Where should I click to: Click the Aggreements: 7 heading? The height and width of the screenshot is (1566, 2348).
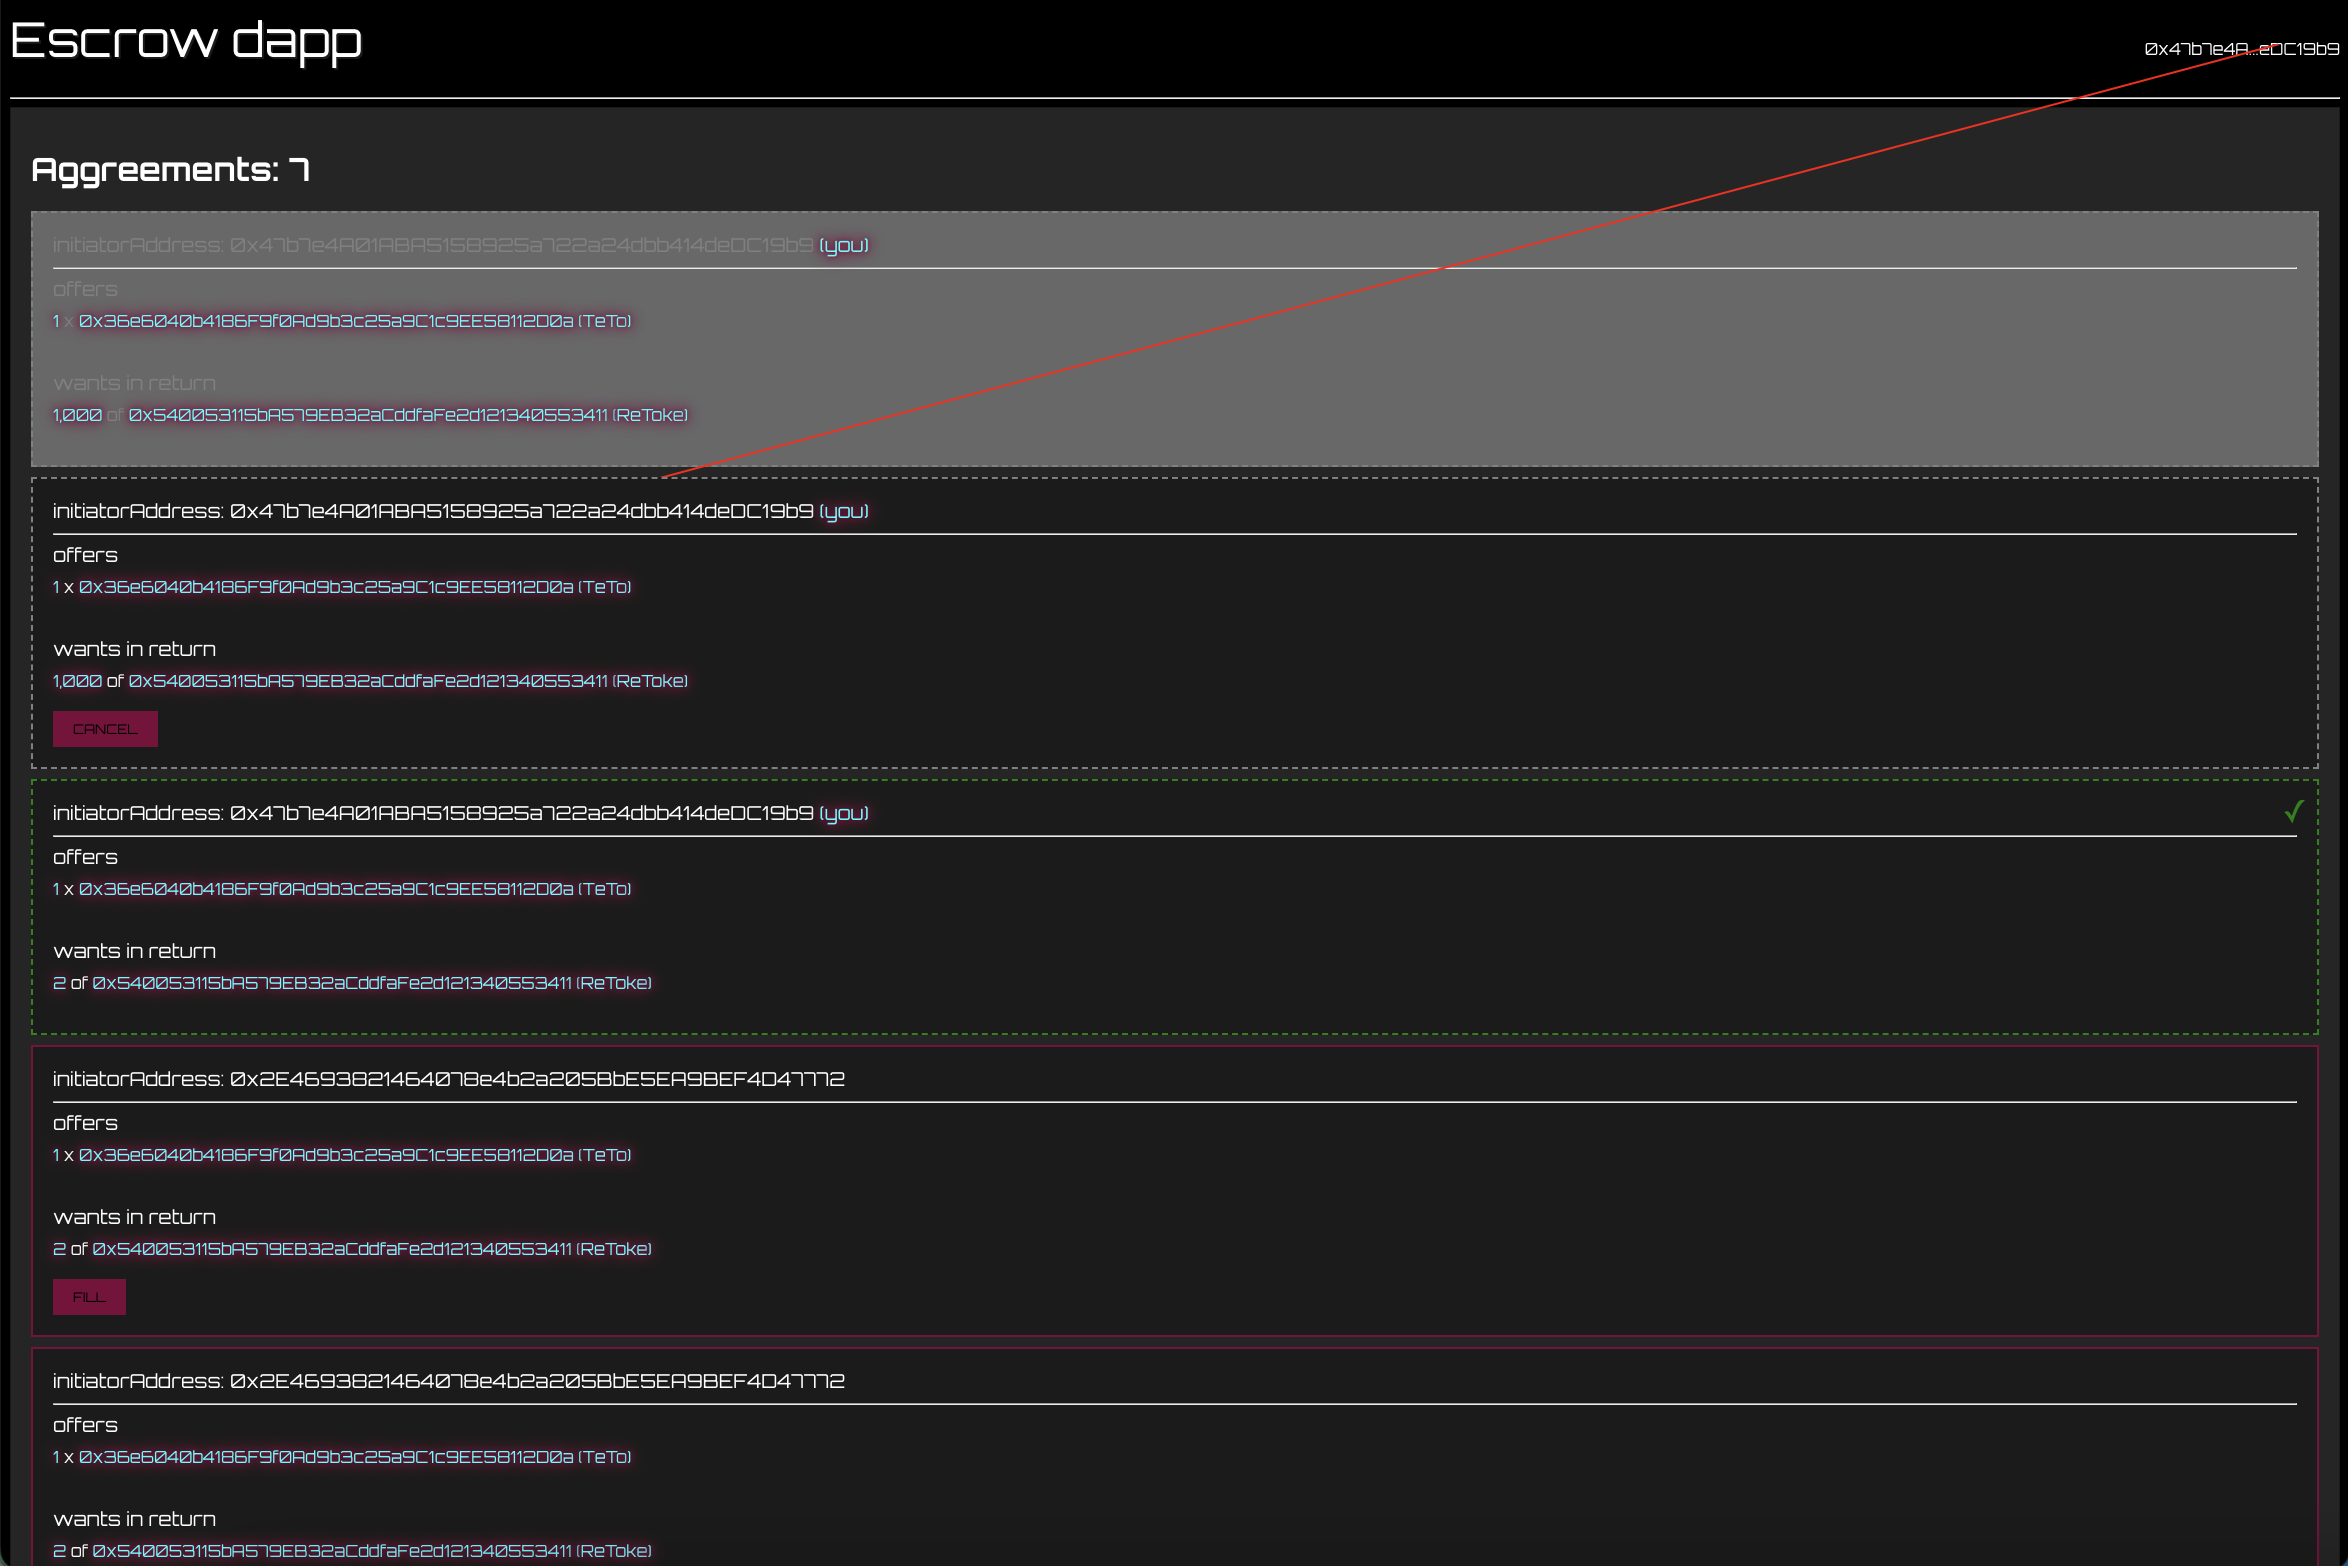tap(170, 170)
